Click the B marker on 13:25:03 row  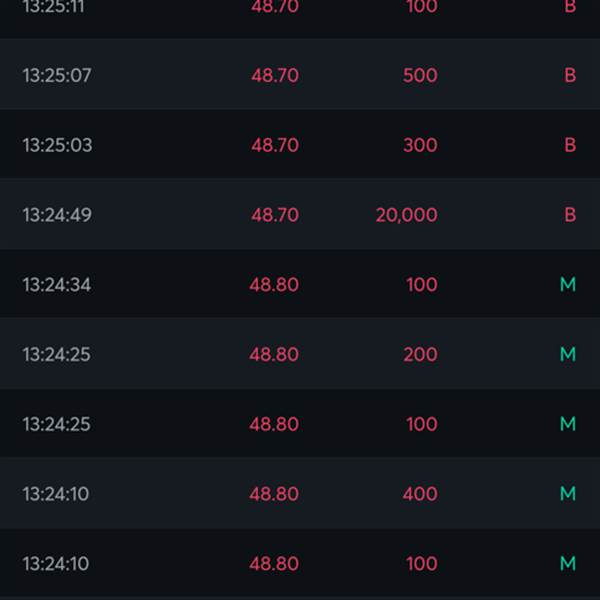(x=570, y=145)
